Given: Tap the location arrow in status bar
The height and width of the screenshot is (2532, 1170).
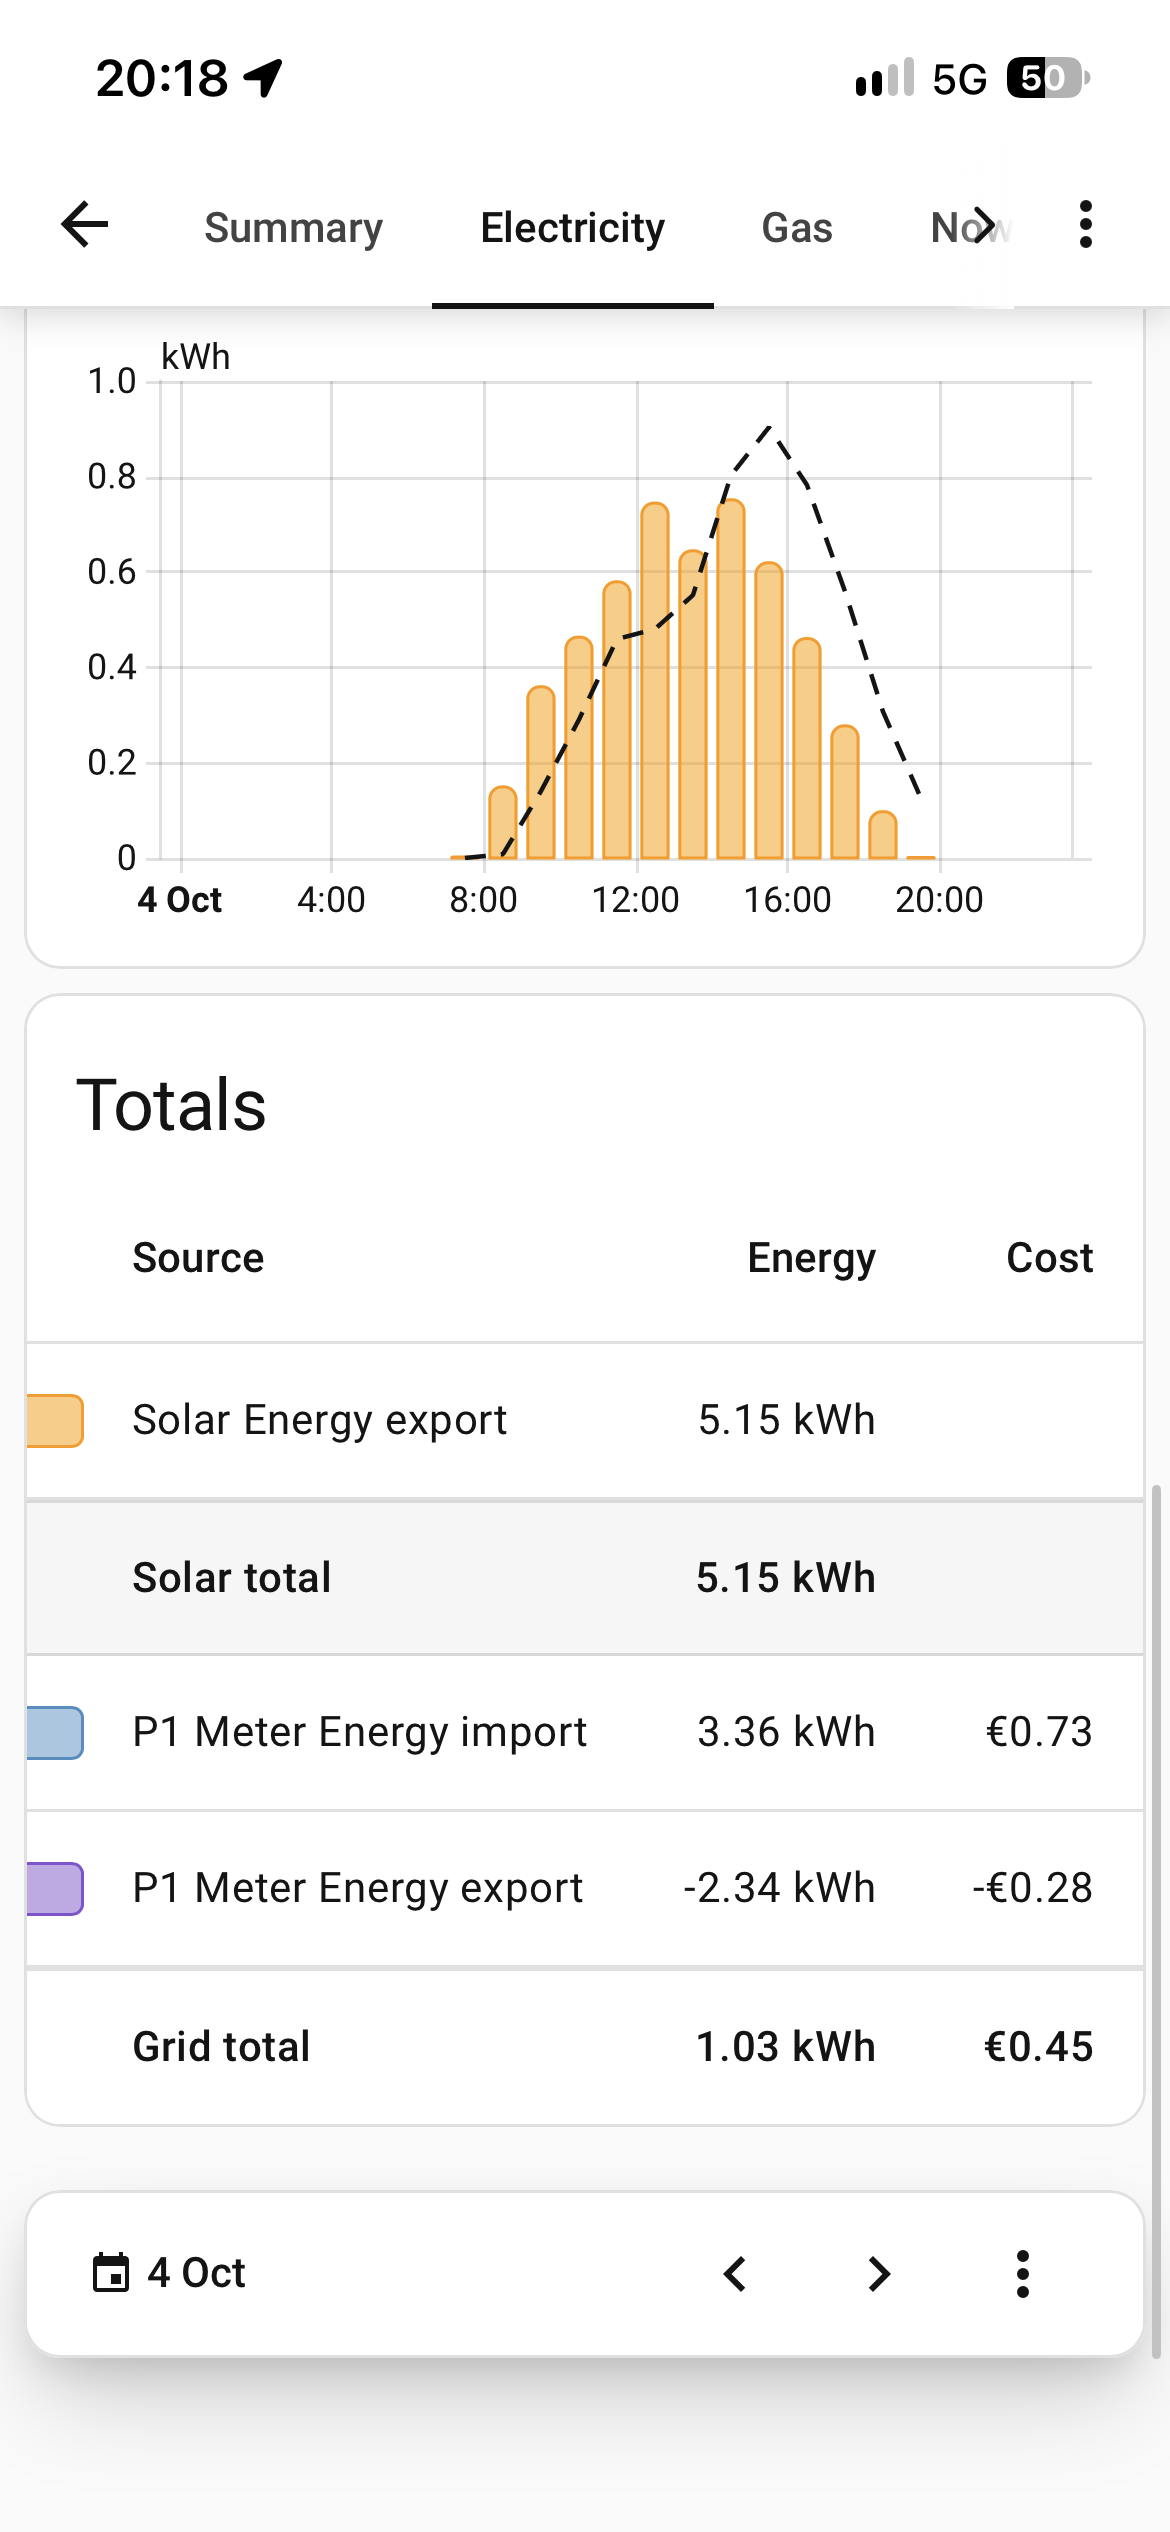Looking at the screenshot, I should 264,78.
